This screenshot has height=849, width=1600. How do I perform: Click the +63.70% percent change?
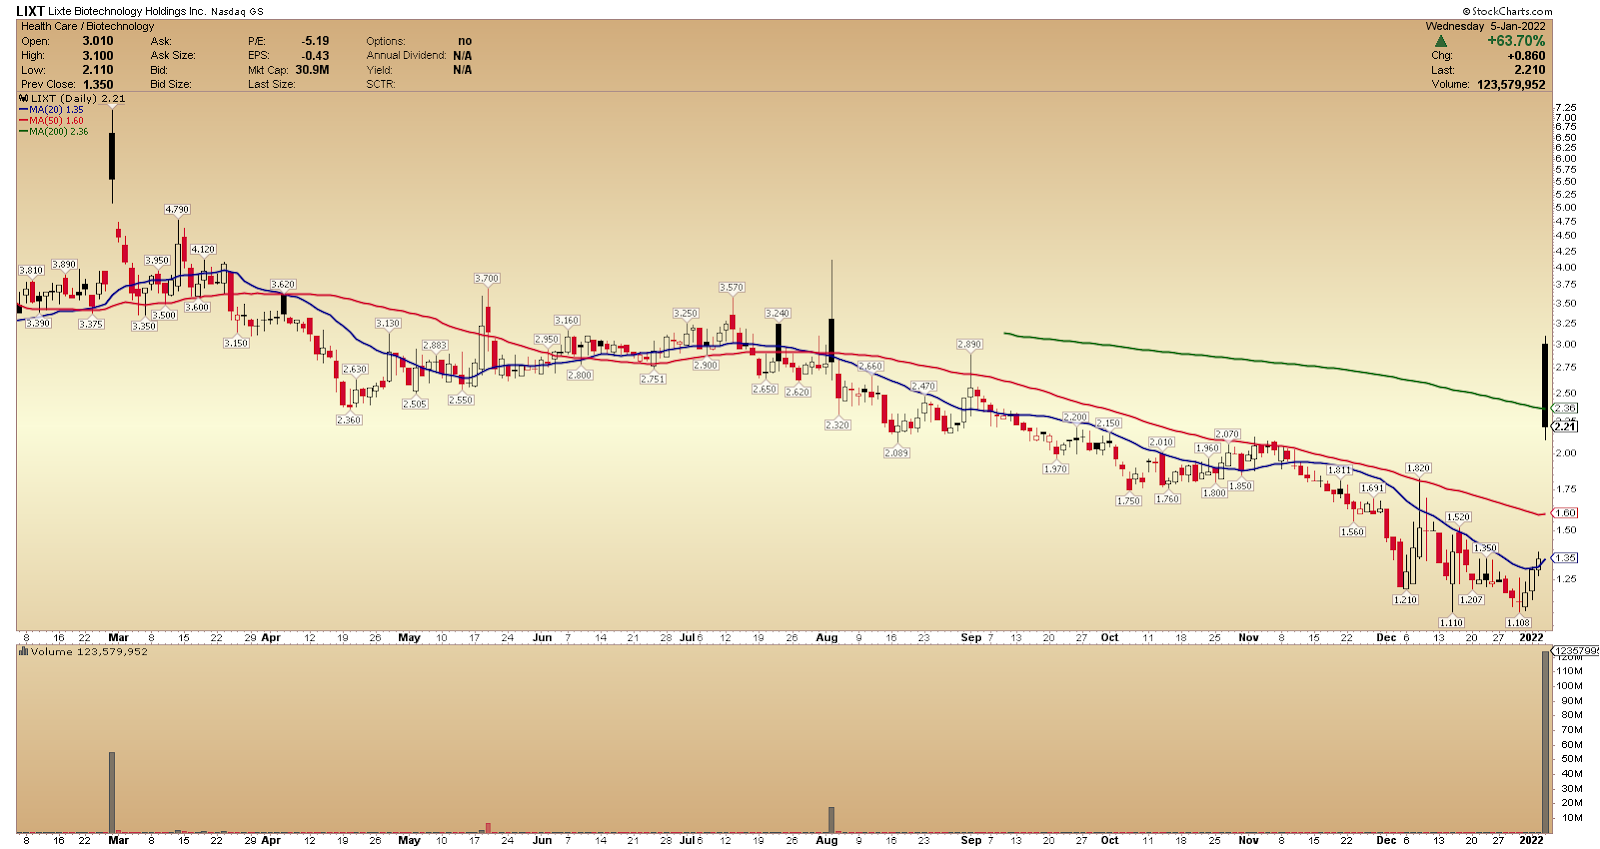pos(1516,41)
